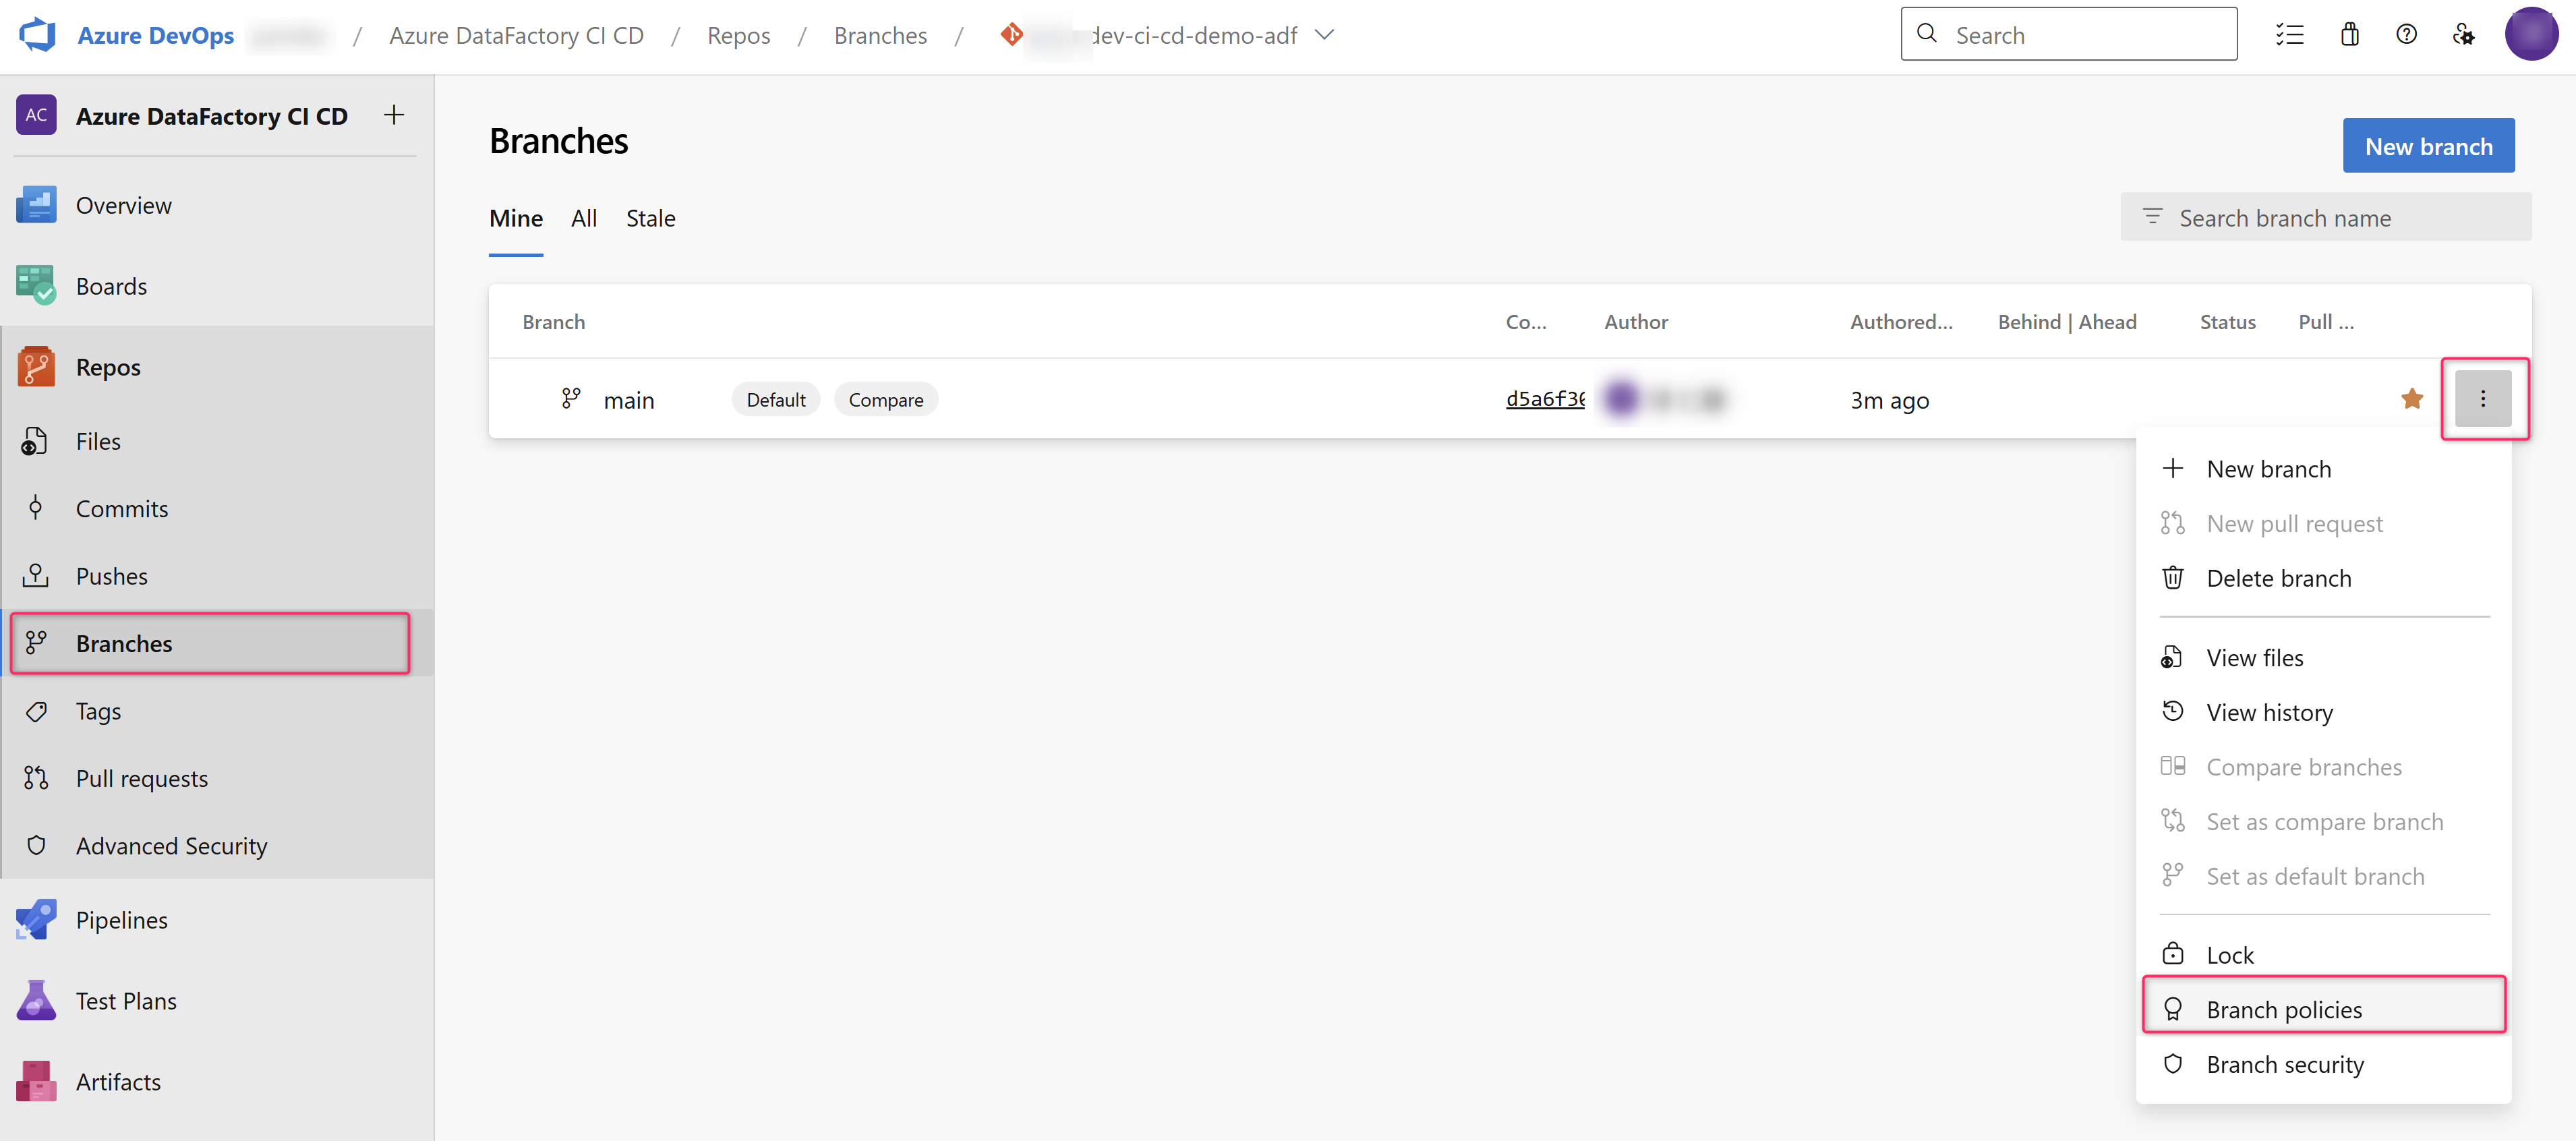
Task: Switch to the Stale tab
Action: (650, 218)
